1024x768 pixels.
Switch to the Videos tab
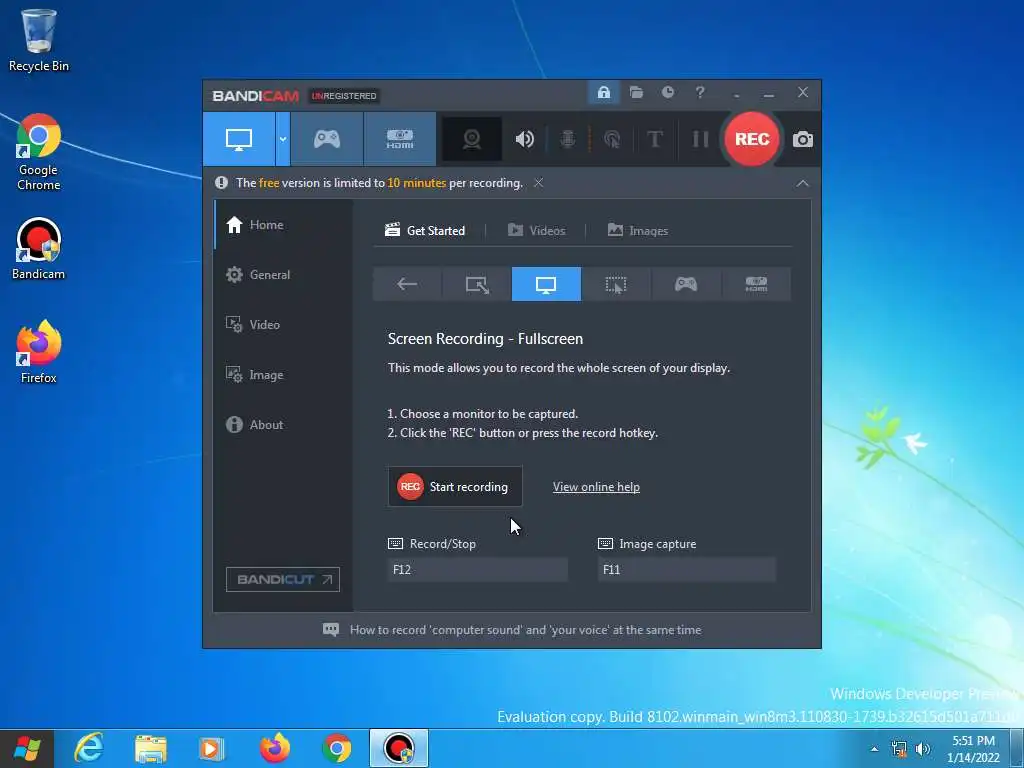coord(536,231)
